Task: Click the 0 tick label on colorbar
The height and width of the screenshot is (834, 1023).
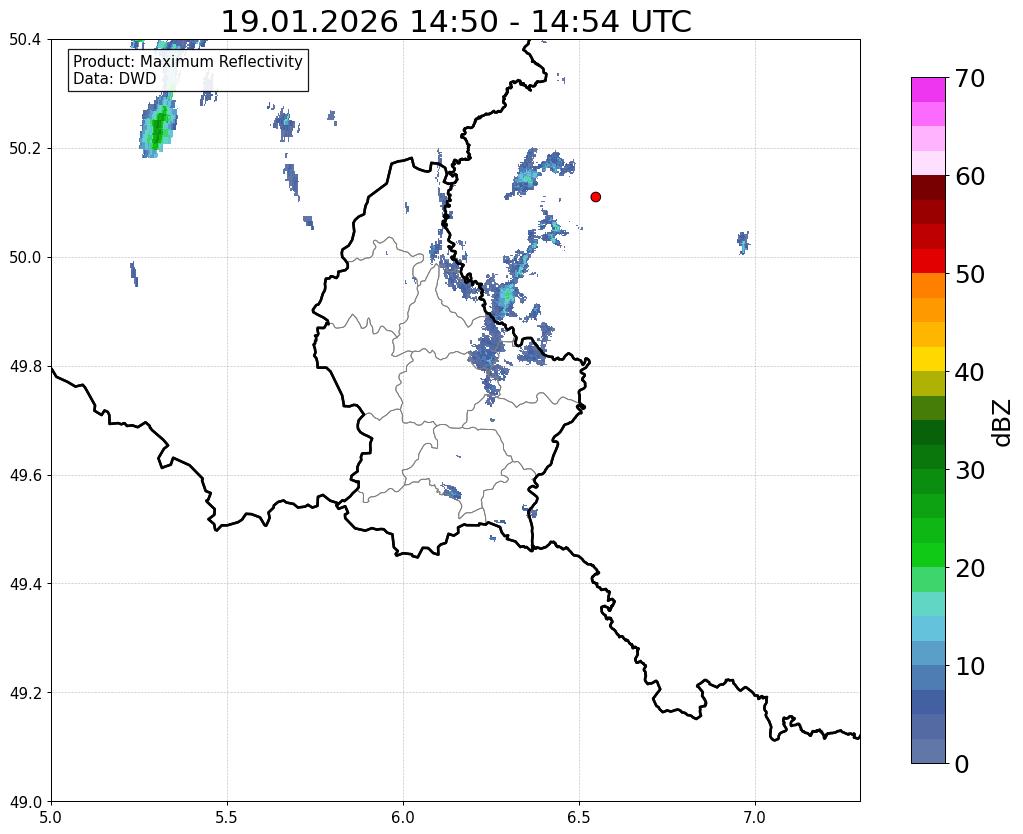Action: pyautogui.click(x=962, y=764)
